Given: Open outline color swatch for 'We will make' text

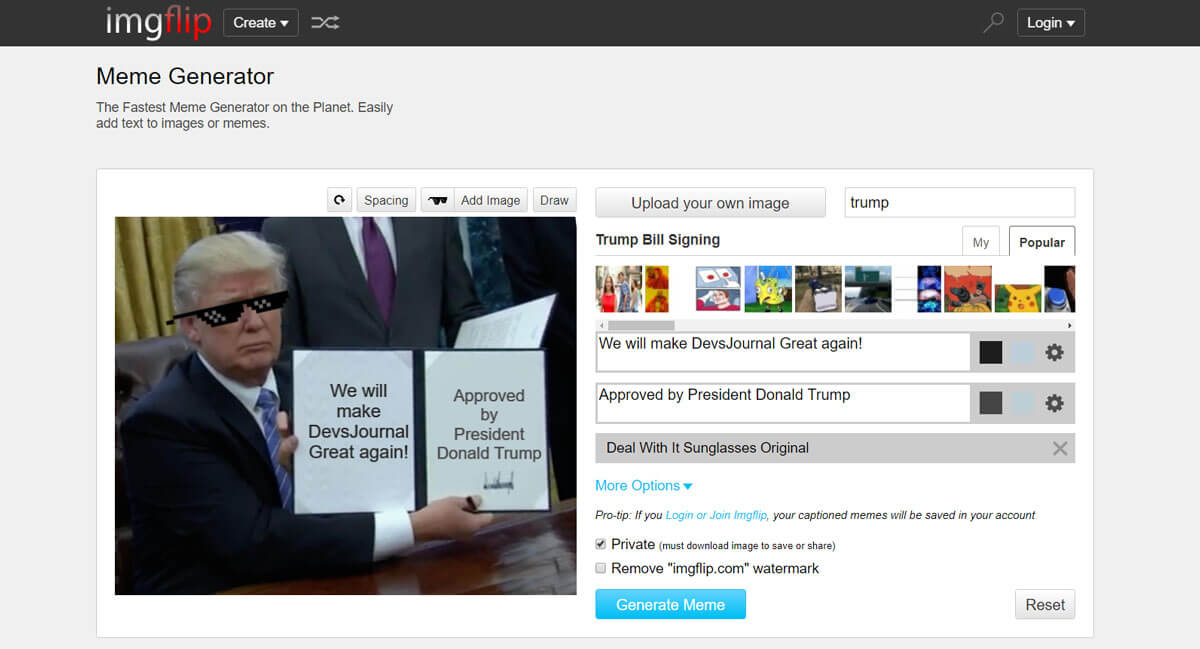Looking at the screenshot, I should [1023, 352].
